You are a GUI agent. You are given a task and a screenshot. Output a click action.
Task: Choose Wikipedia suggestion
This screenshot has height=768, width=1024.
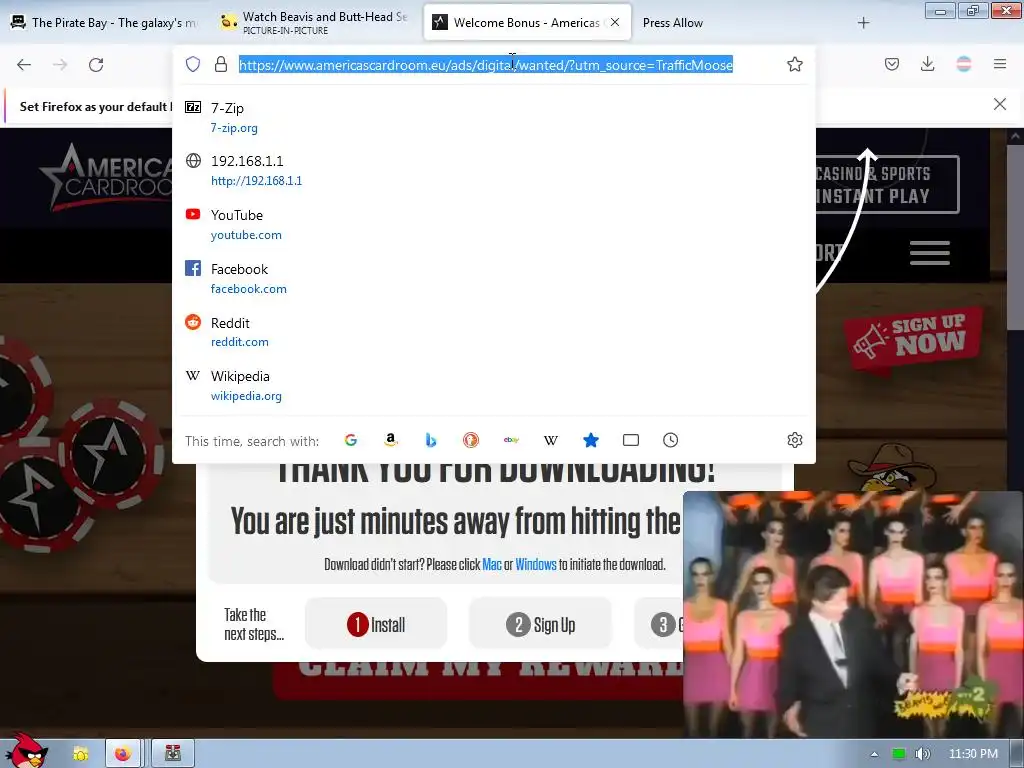(x=494, y=386)
